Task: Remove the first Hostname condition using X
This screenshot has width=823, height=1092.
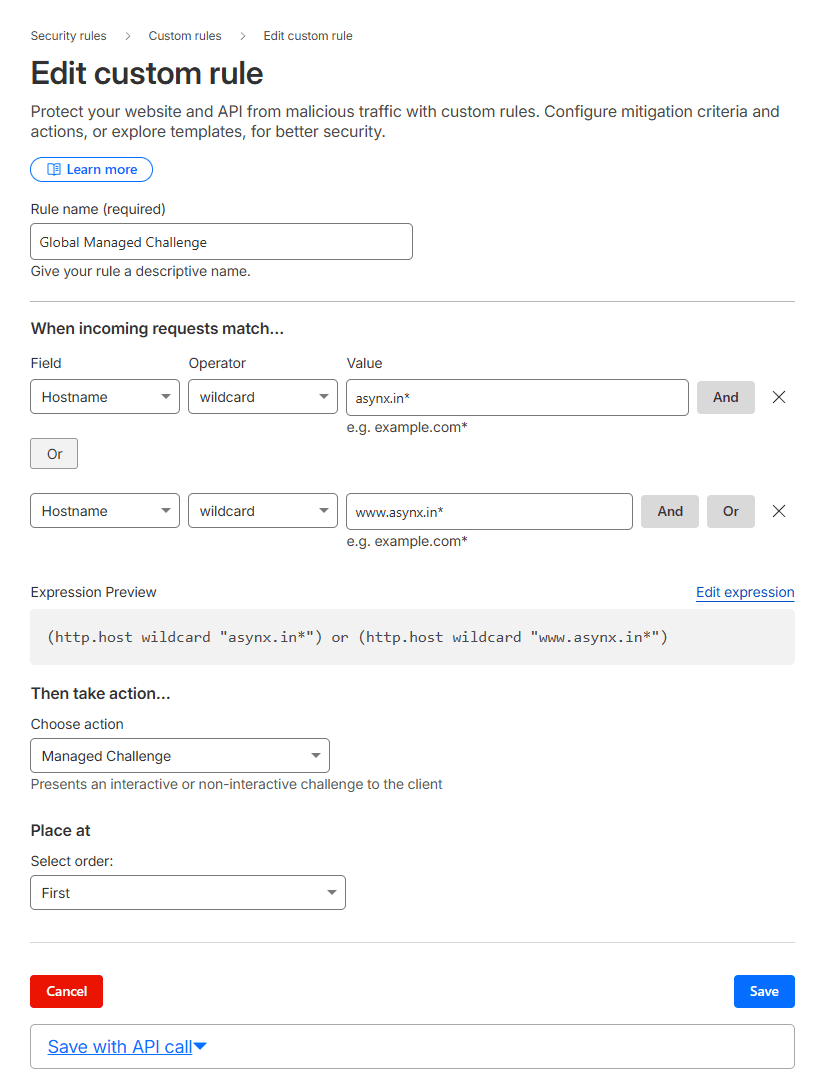Action: pos(779,397)
